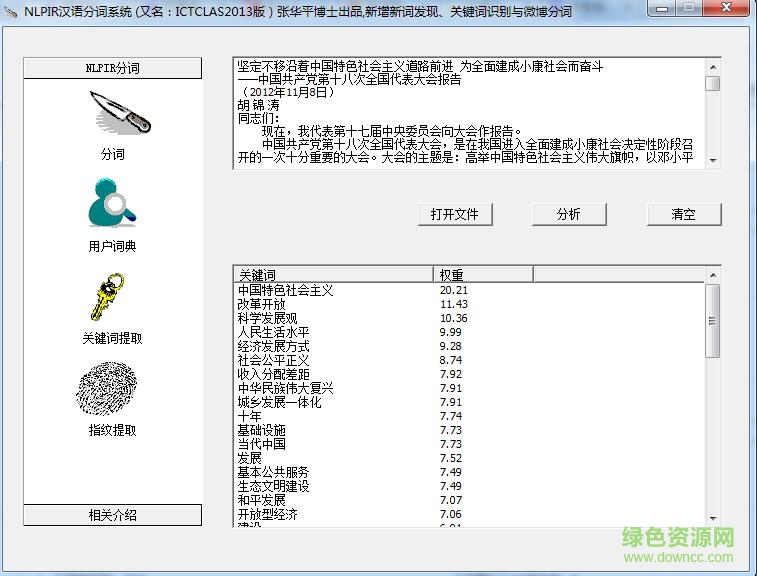The width and height of the screenshot is (757, 576).
Task: Click the date line （2012年11月8日）
Action: [x=288, y=92]
